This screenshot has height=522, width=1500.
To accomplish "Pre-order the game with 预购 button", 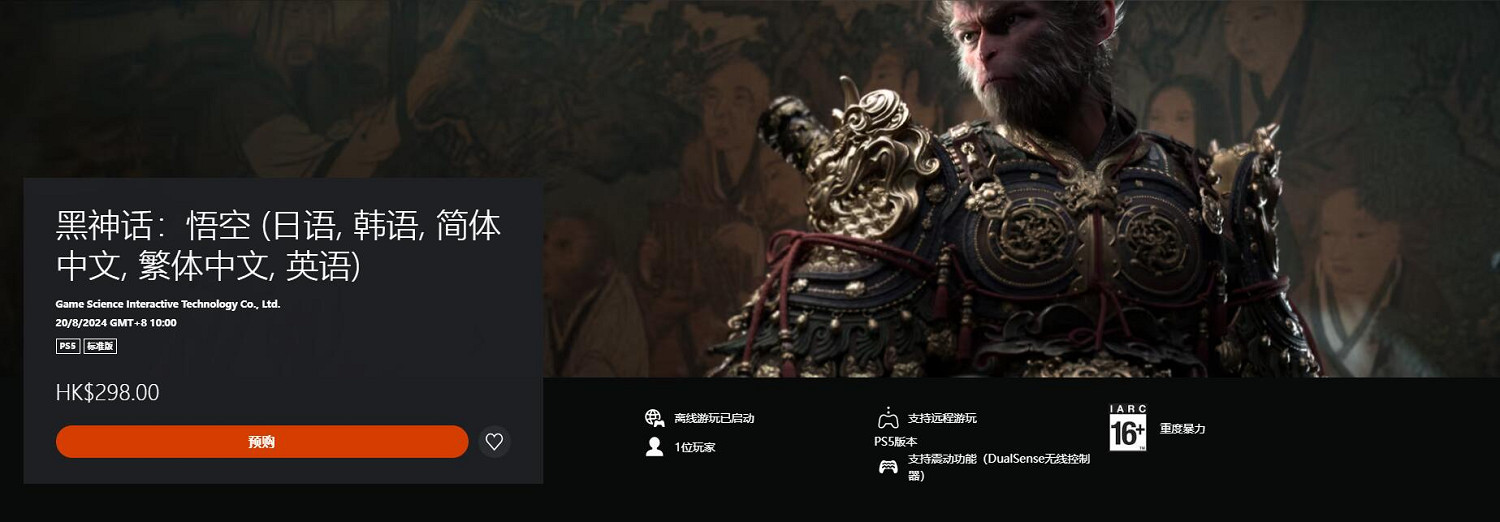I will 262,441.
